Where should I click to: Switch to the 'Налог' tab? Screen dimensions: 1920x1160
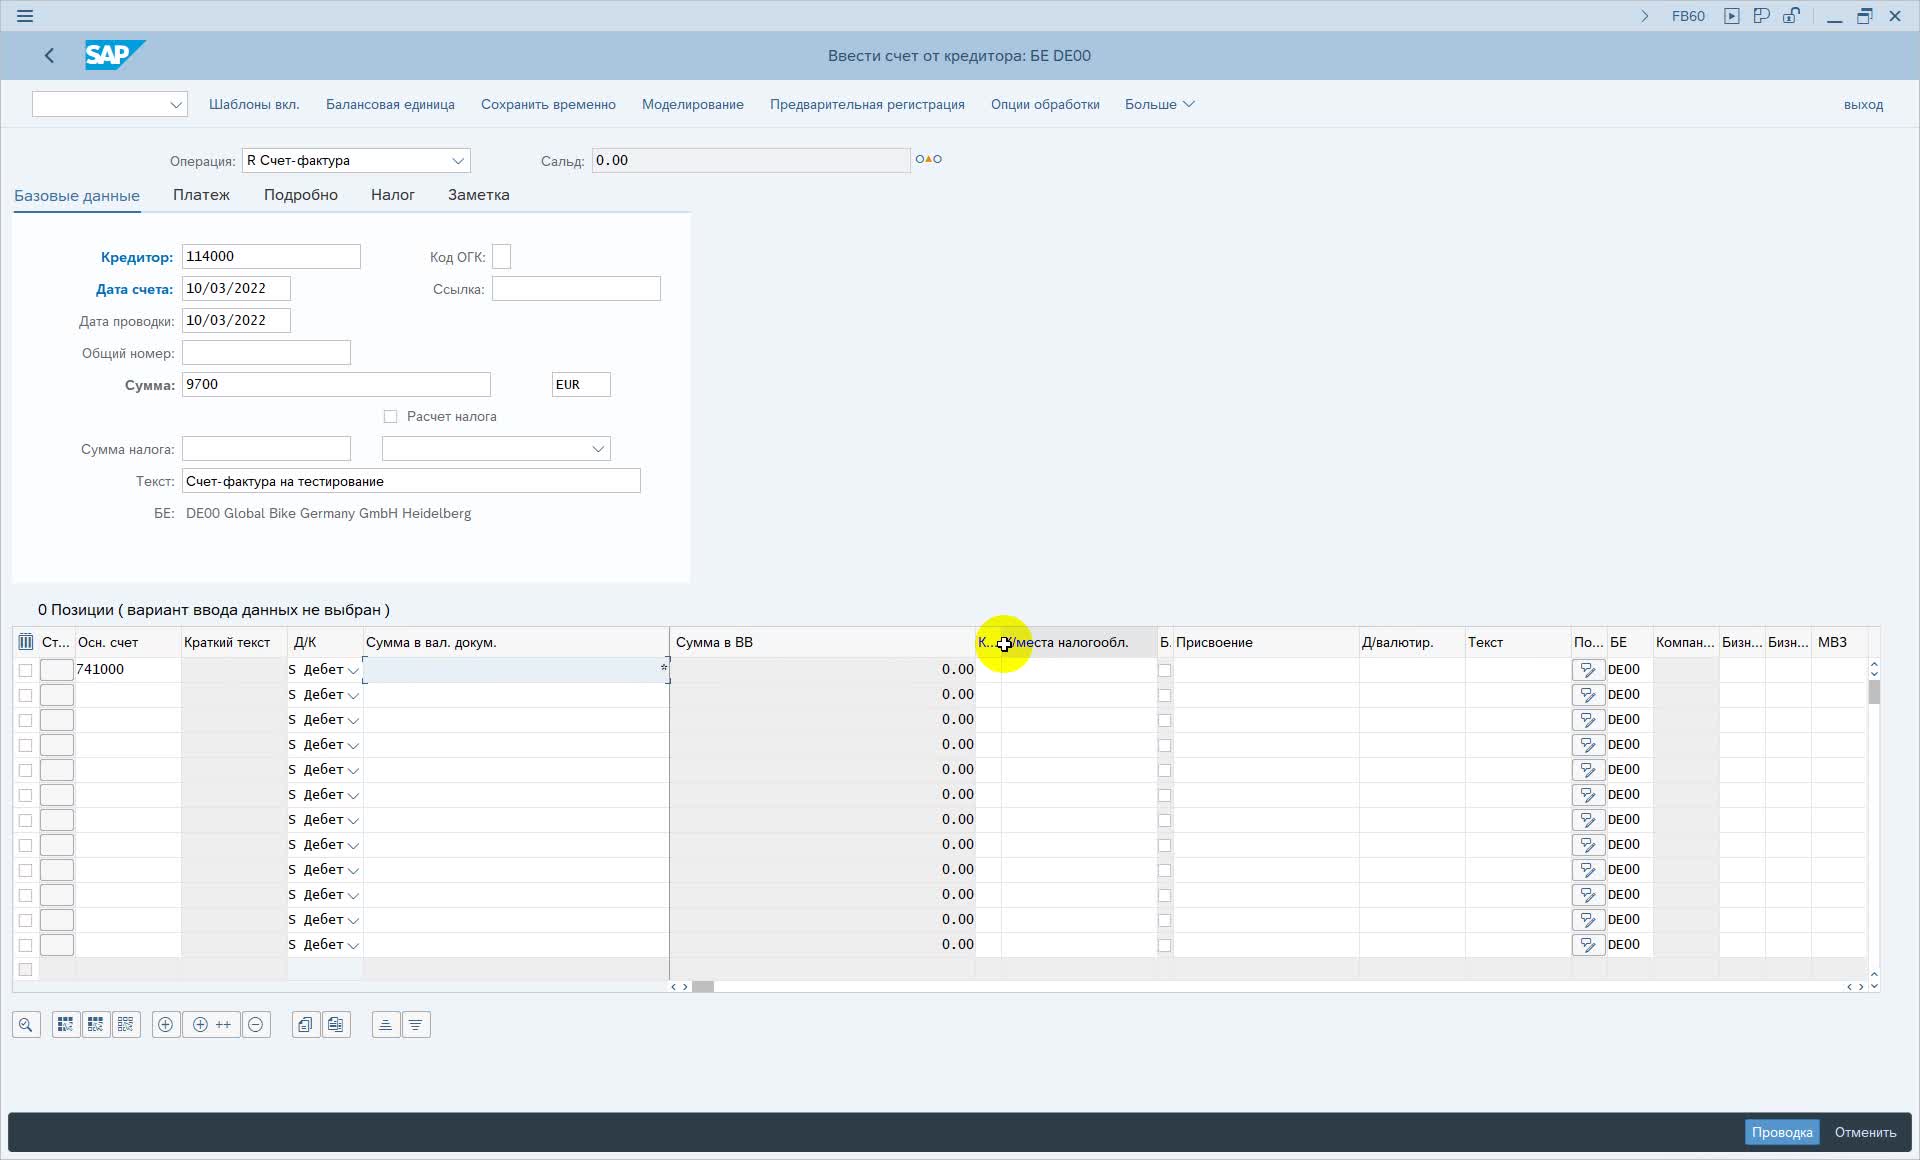[x=393, y=195]
